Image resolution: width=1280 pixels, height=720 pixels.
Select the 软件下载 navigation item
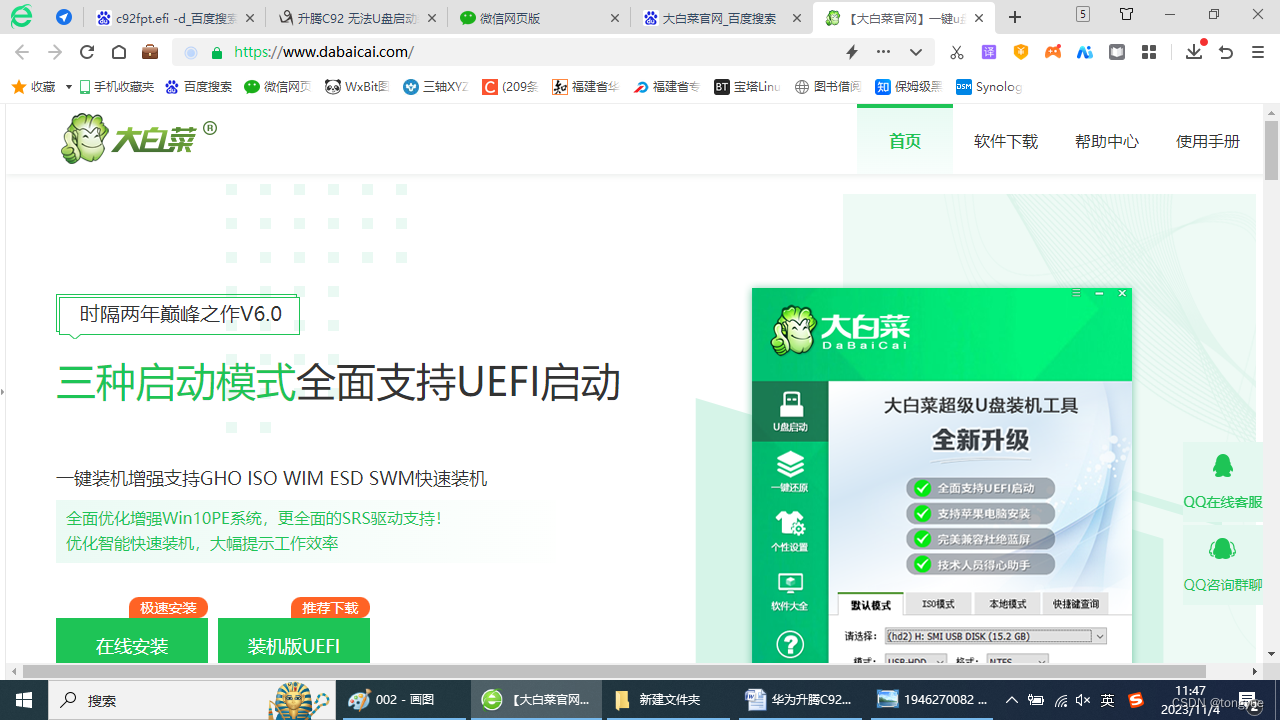tap(1006, 141)
